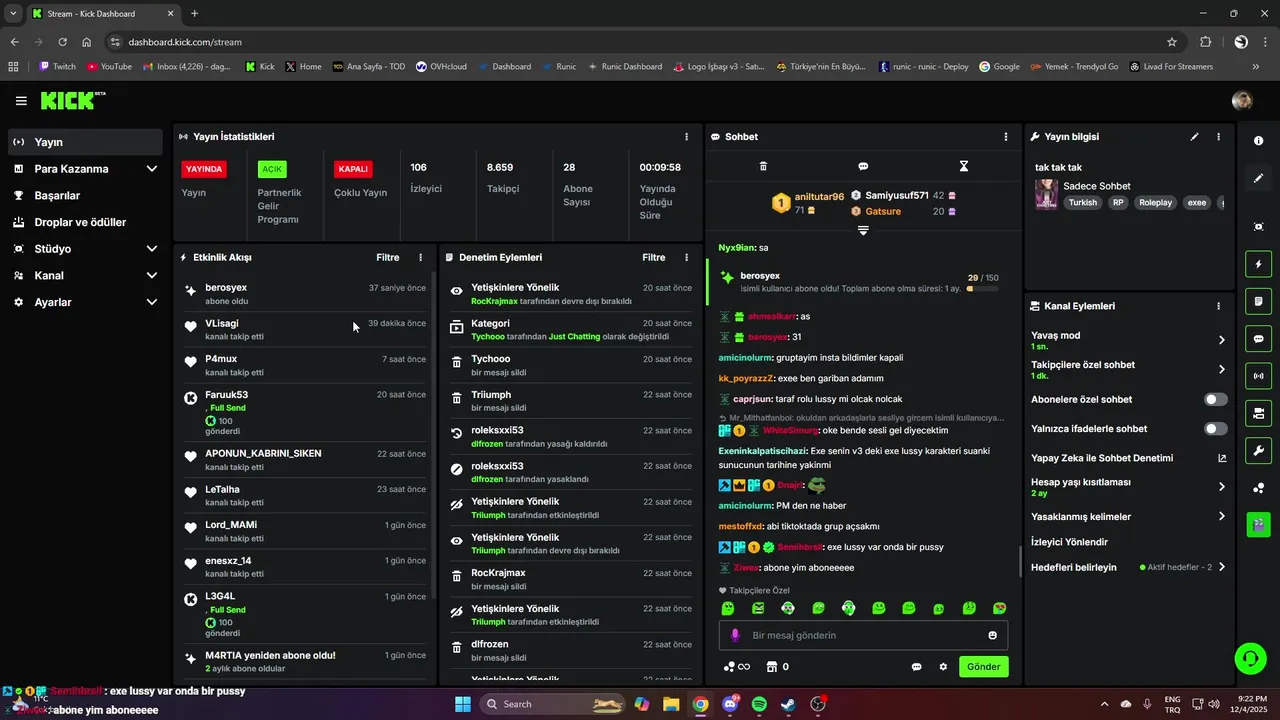The height and width of the screenshot is (720, 1280).
Task: Click Gönder button to send message
Action: click(x=983, y=667)
